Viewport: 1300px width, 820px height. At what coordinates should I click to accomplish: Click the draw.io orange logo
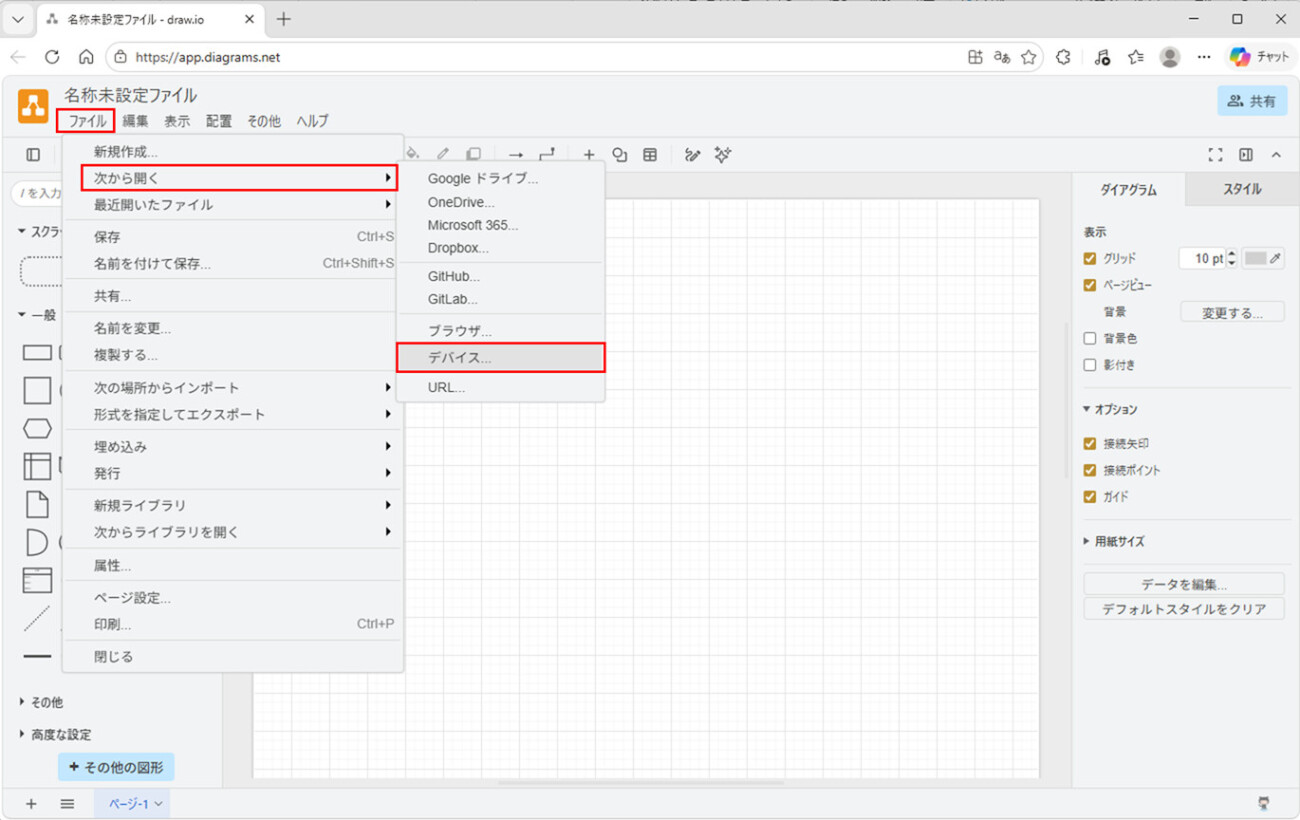click(x=33, y=106)
